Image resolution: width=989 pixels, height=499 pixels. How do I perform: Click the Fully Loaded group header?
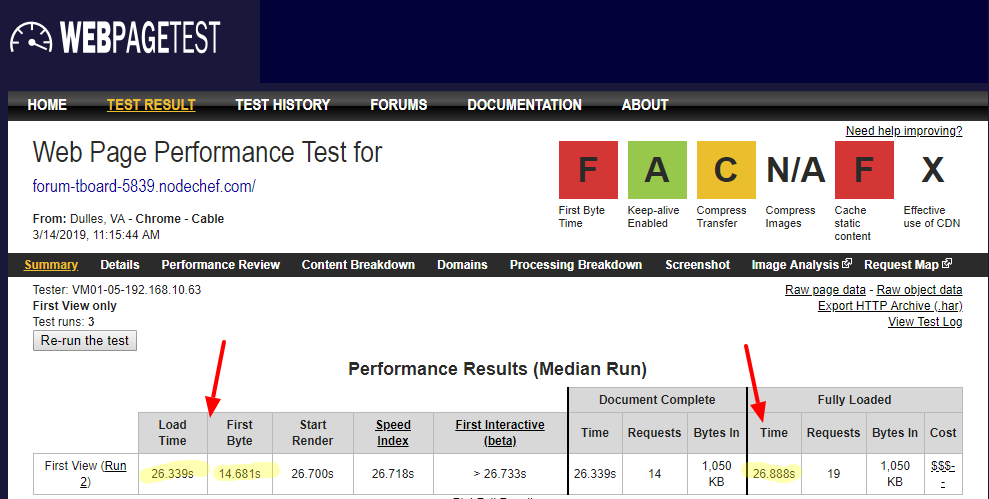[855, 400]
